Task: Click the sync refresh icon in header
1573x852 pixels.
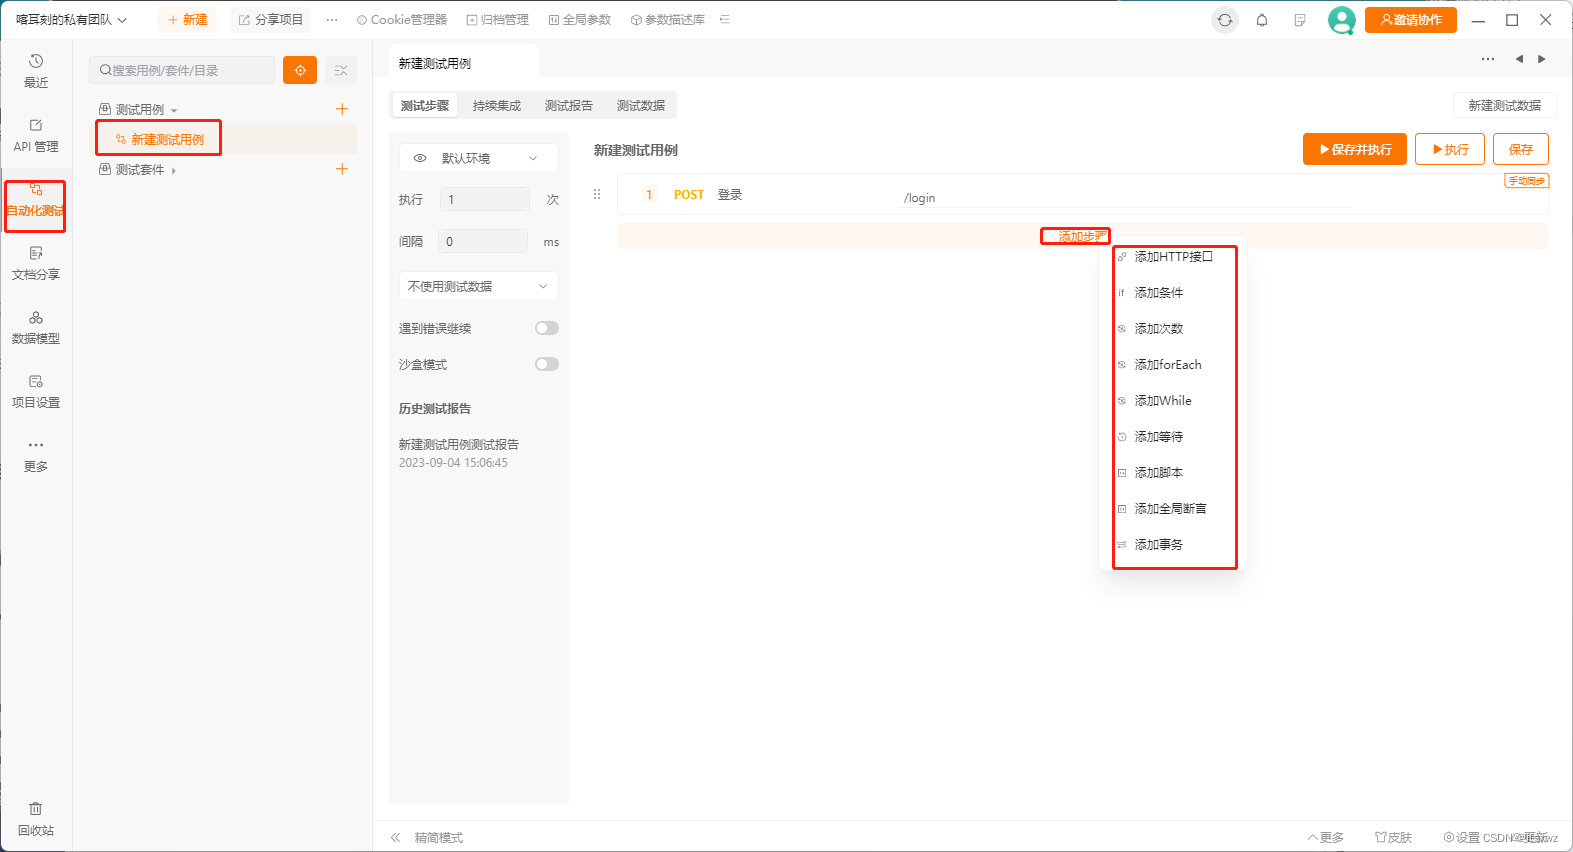Action: coord(1225,20)
